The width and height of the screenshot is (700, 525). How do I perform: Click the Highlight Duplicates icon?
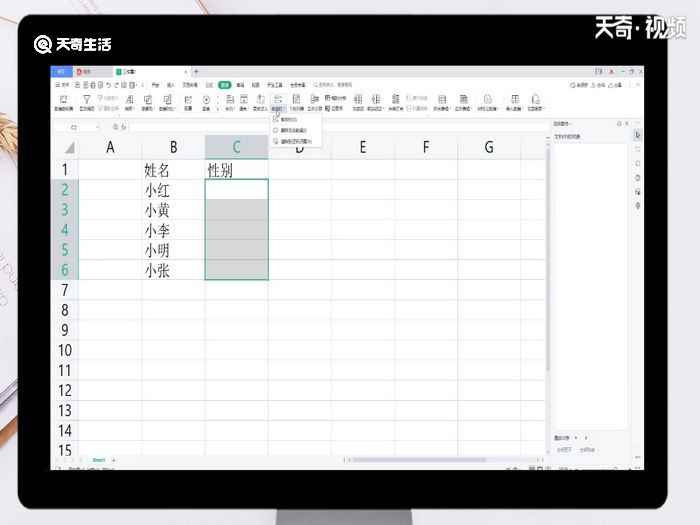(147, 101)
